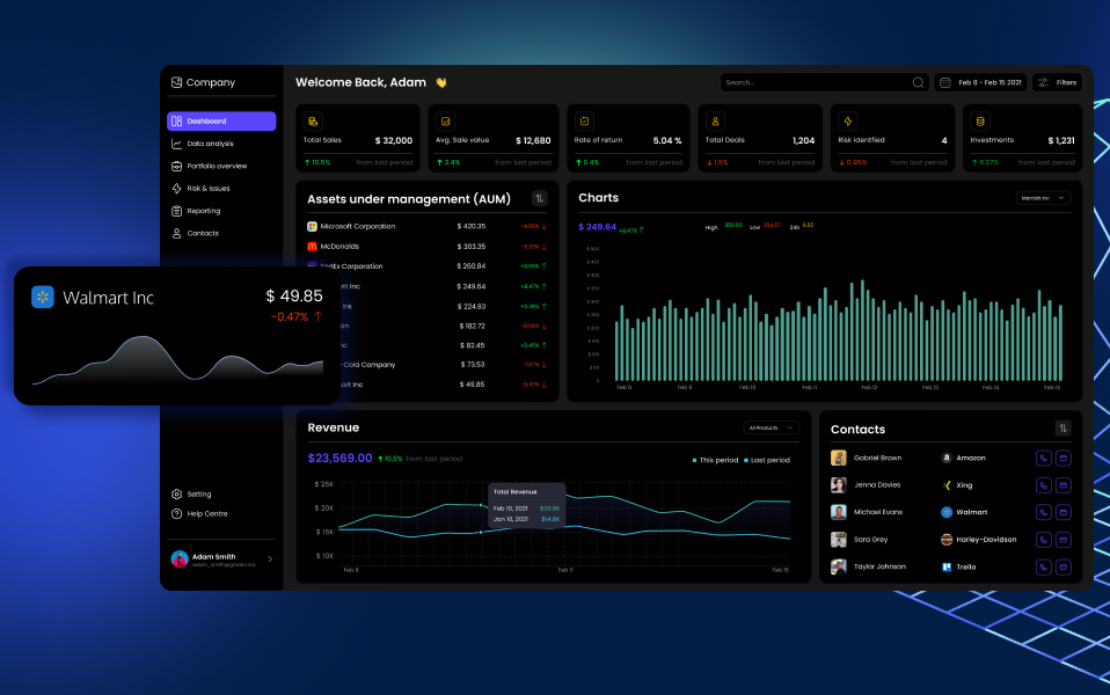Toggle Contacts list sort order
The image size is (1110, 695).
coord(1063,427)
